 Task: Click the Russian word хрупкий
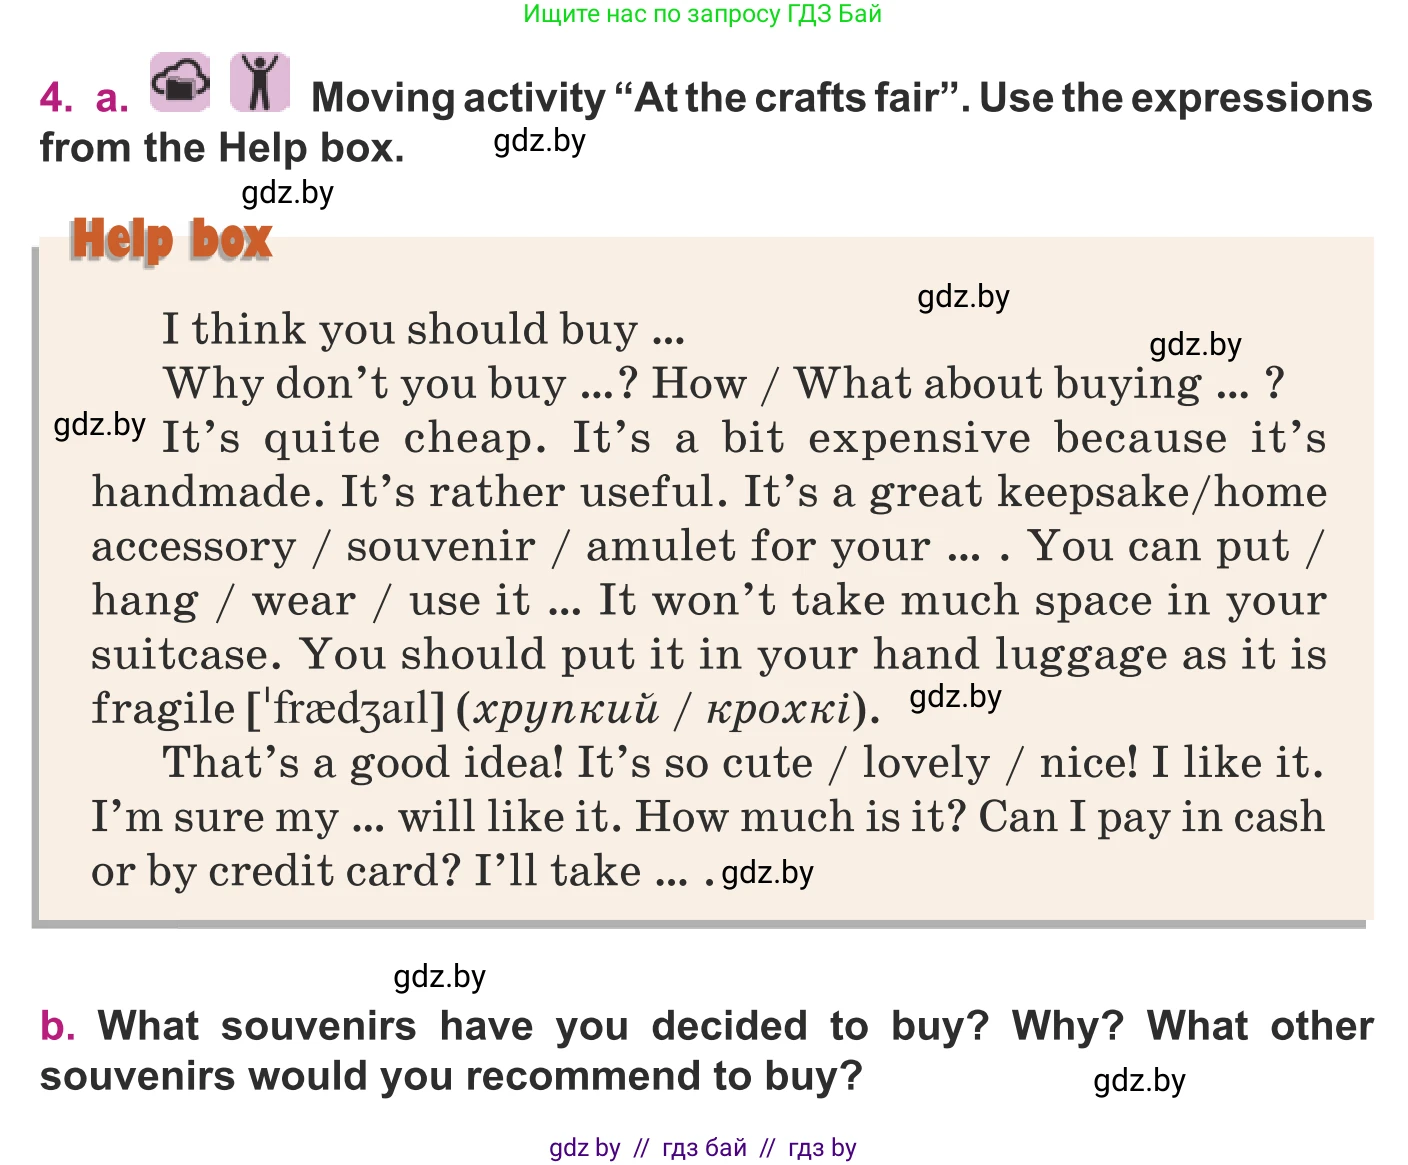pos(565,709)
